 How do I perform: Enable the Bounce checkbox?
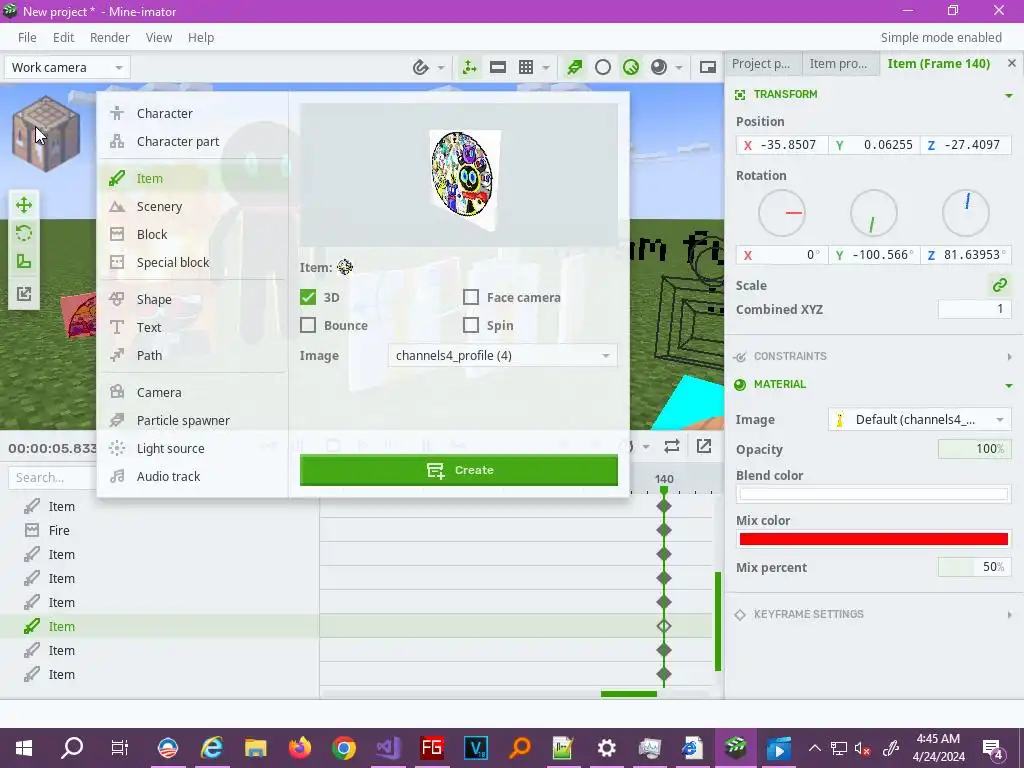point(308,325)
